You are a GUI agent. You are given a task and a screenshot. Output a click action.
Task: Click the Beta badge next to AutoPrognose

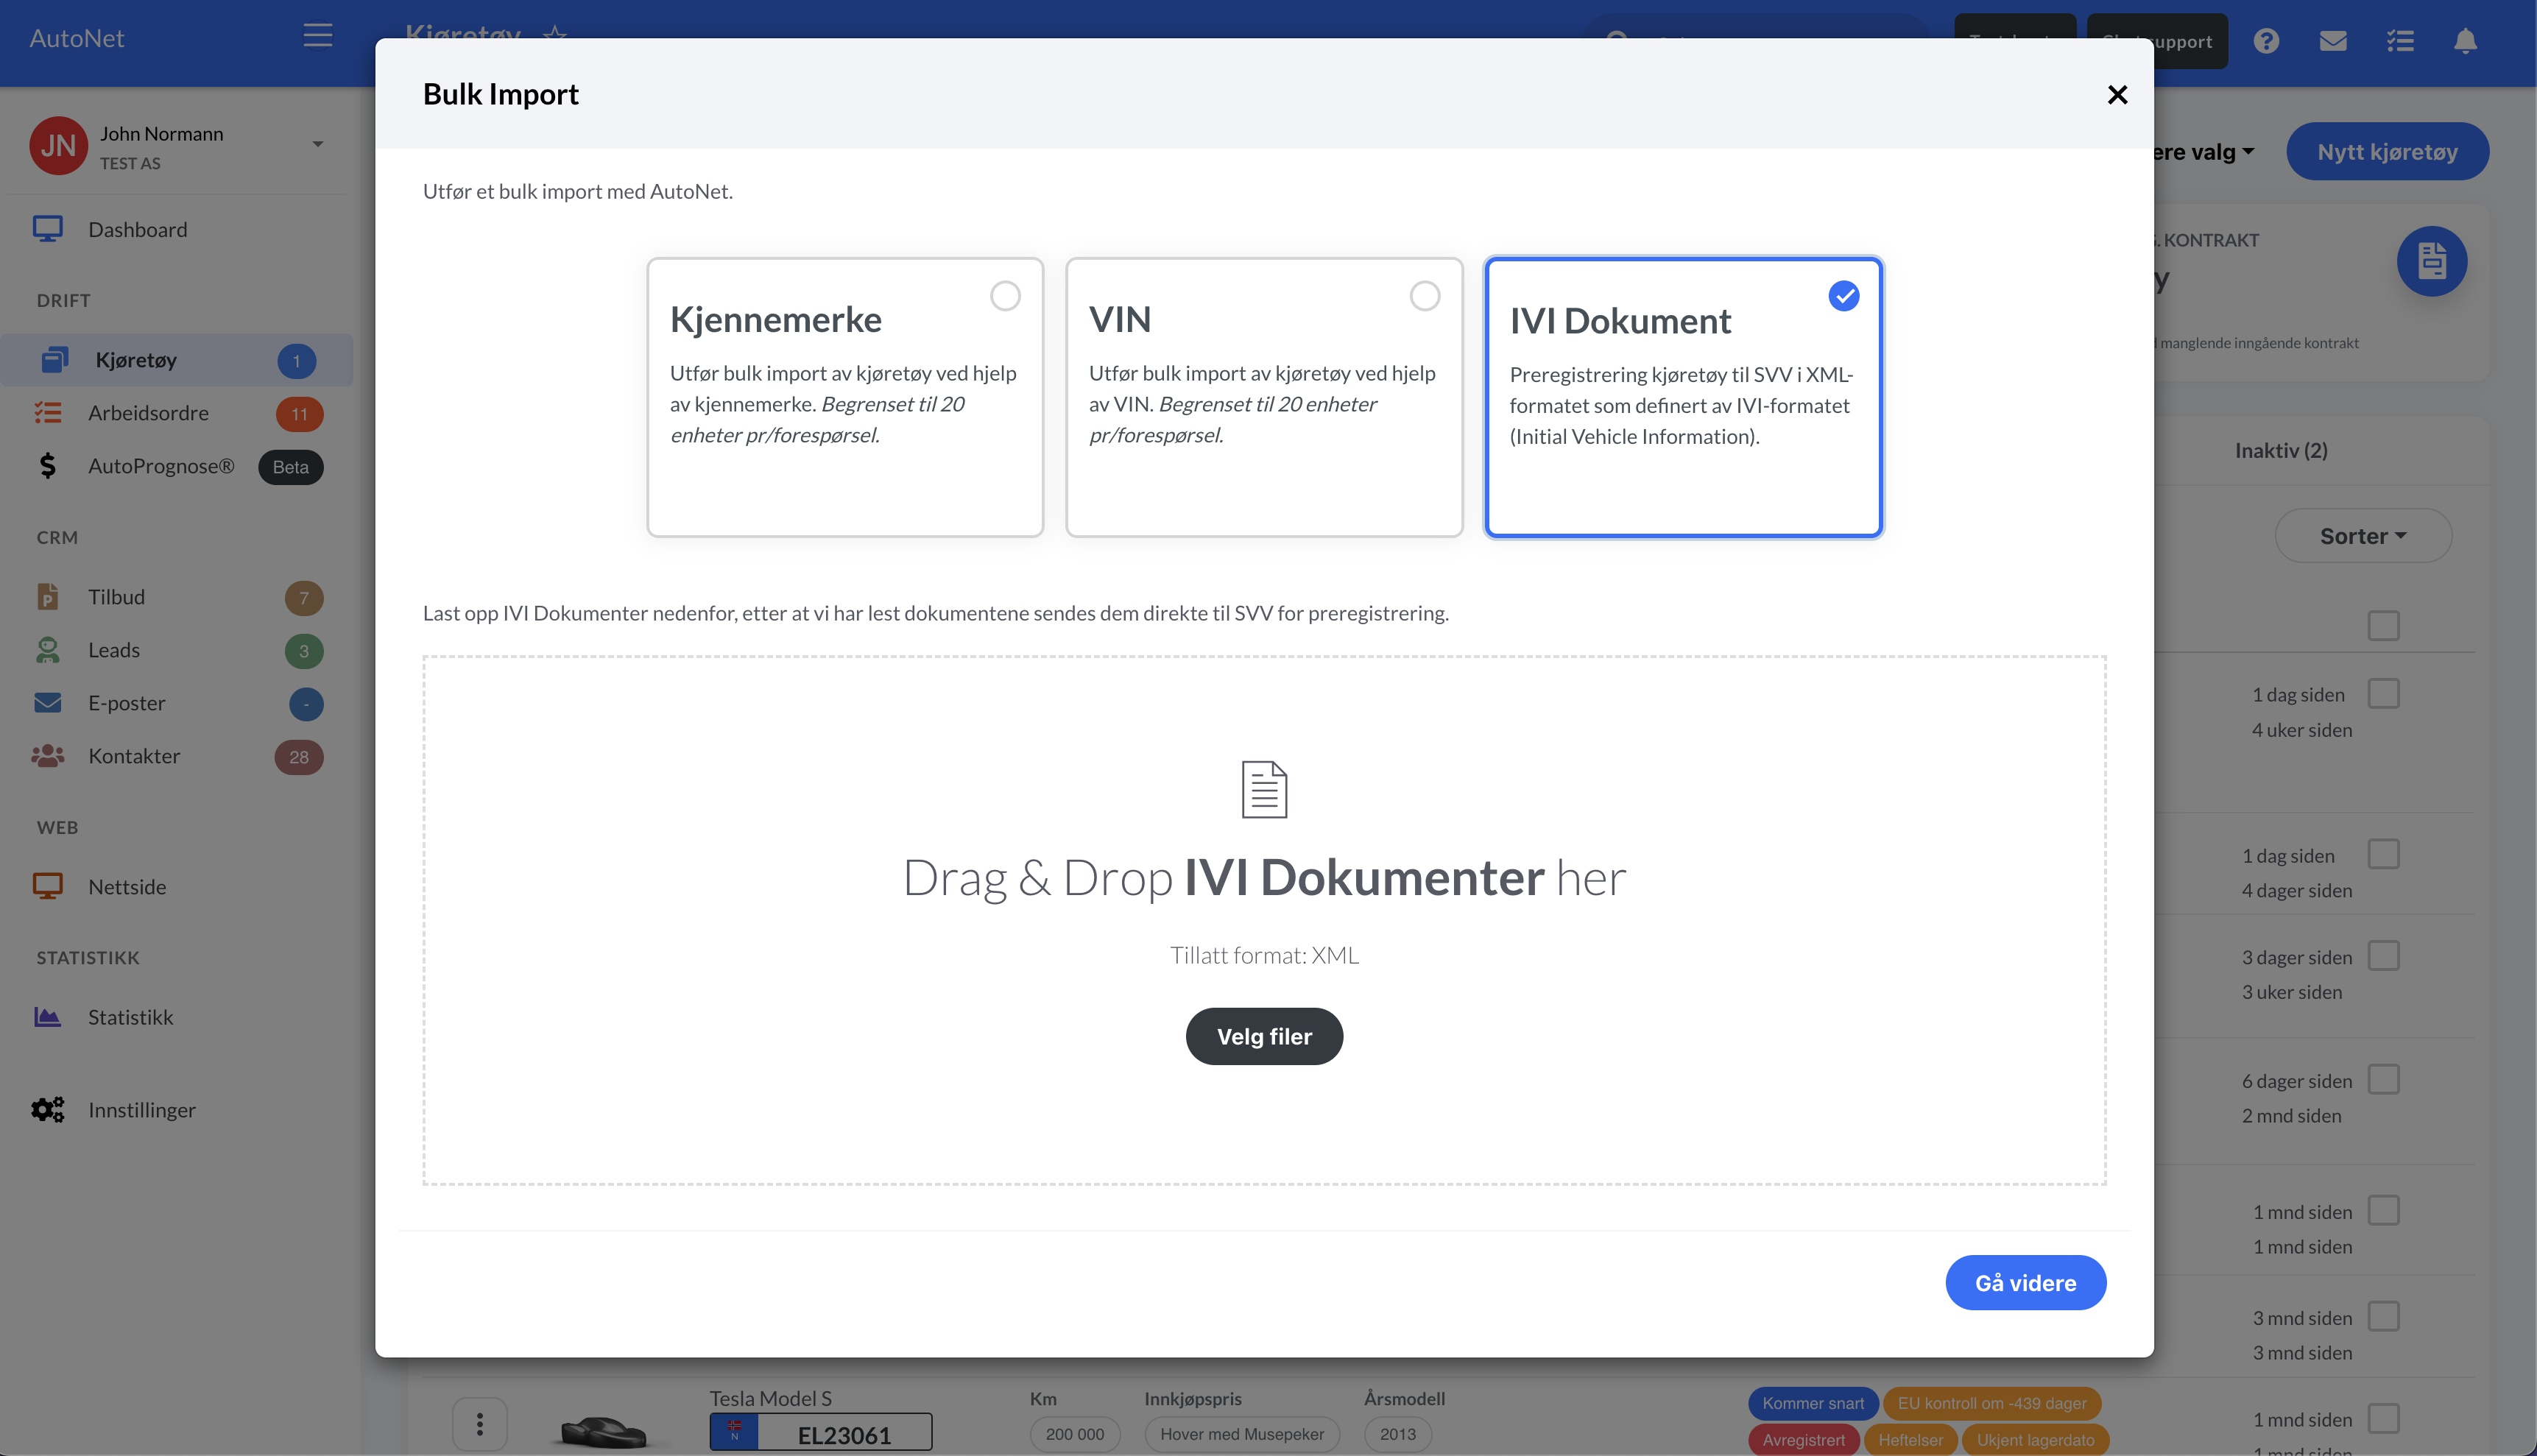[291, 467]
